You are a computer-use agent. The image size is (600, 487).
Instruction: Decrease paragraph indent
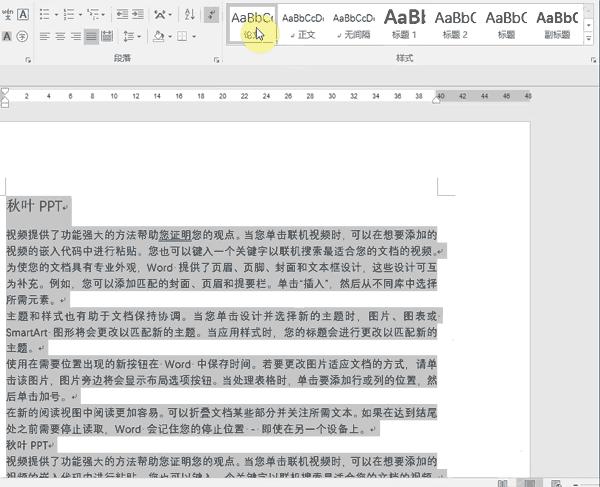122,15
